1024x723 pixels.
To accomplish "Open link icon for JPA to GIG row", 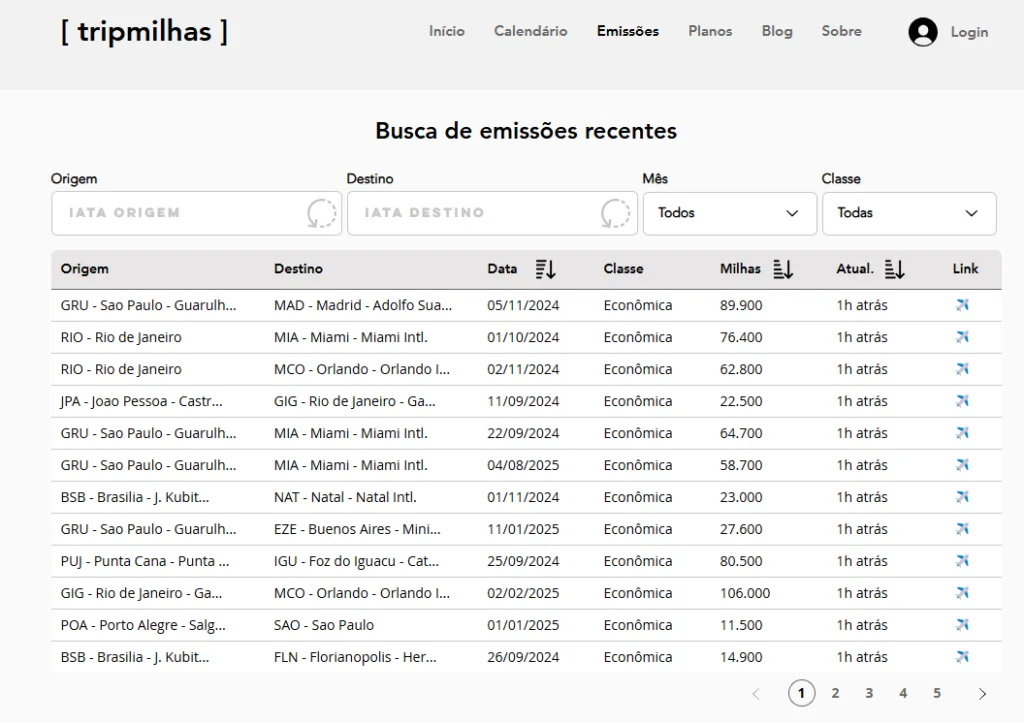I will pos(962,401).
